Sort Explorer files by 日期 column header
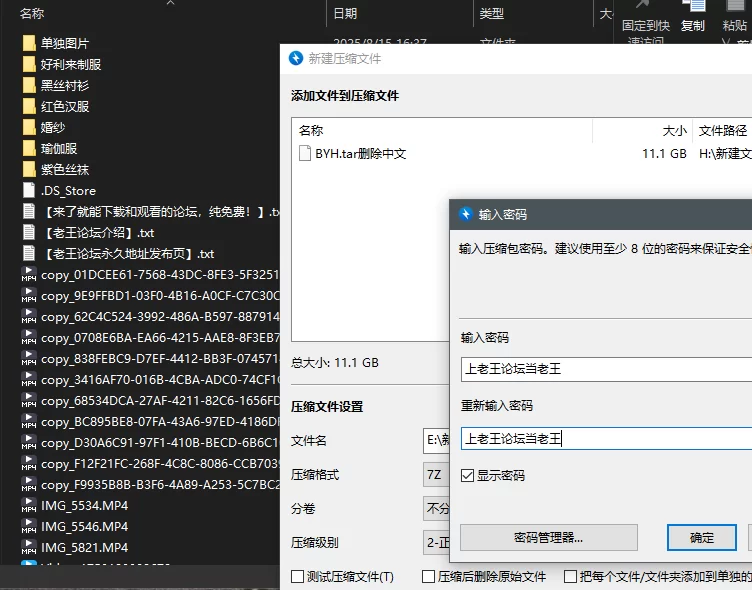The width and height of the screenshot is (752, 590). pos(345,13)
